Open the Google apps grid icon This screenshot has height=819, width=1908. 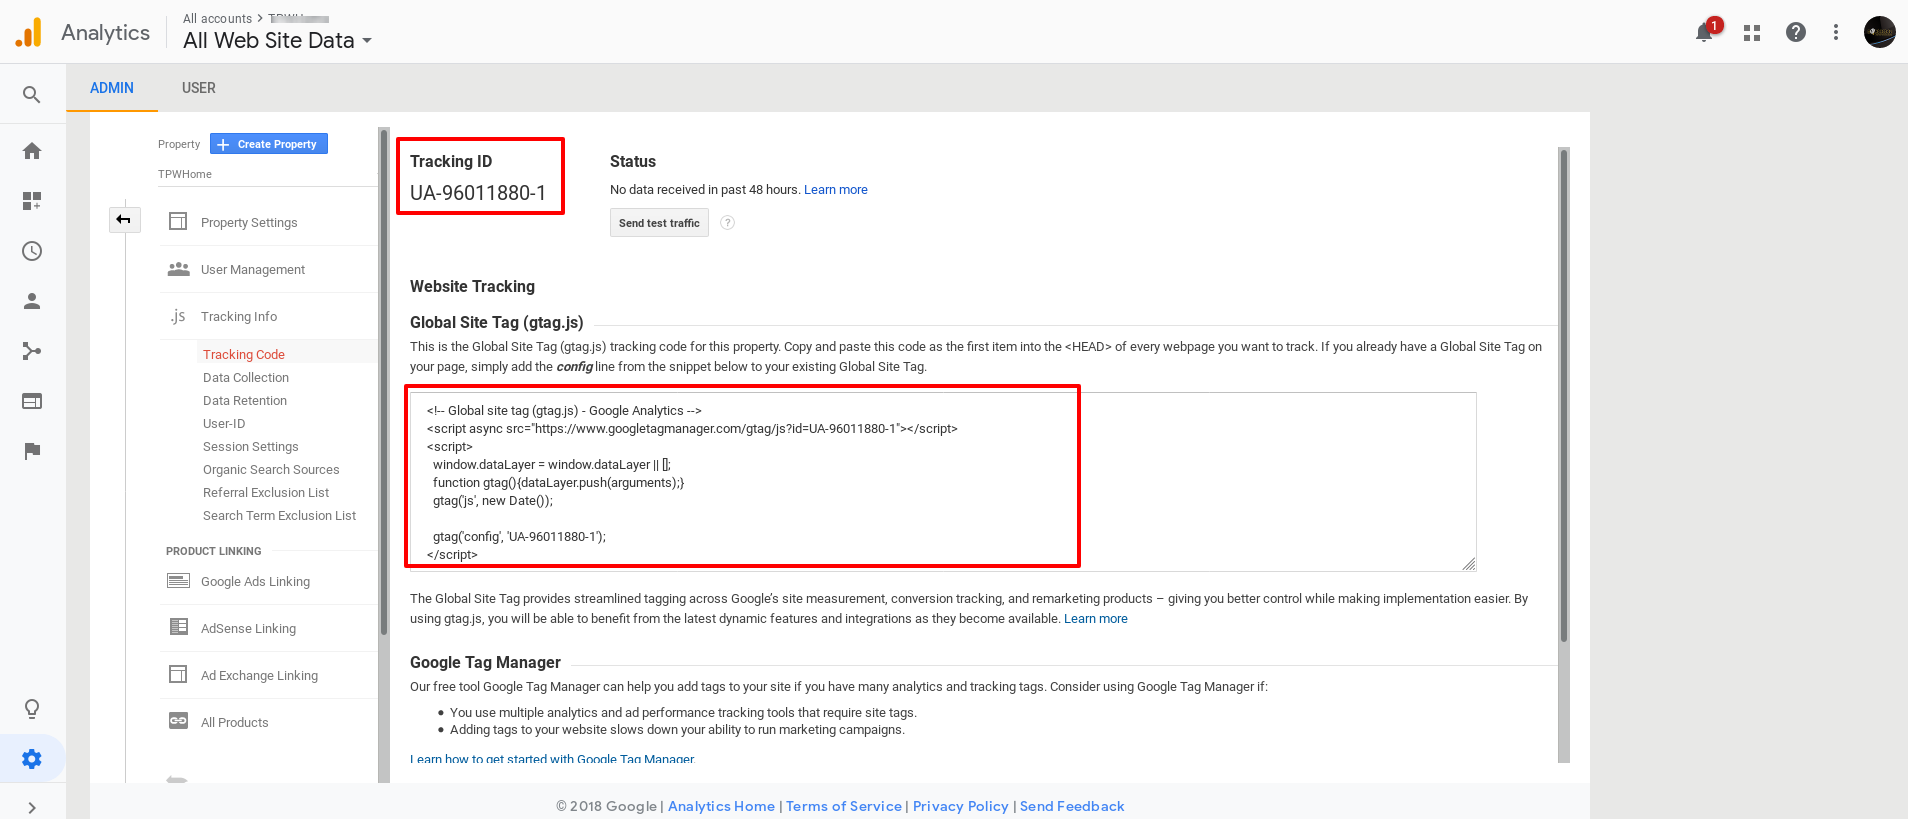(x=1752, y=33)
